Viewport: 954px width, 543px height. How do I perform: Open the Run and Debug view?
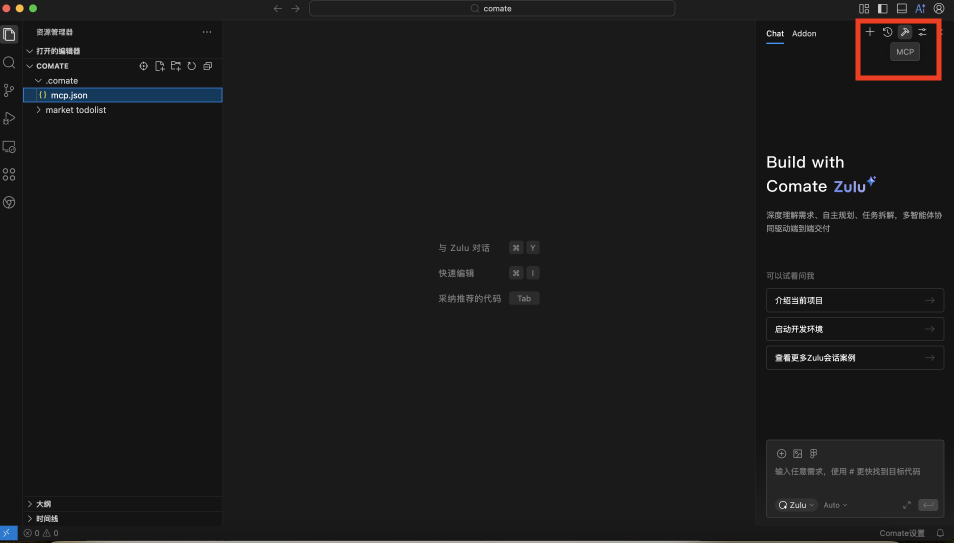click(9, 119)
